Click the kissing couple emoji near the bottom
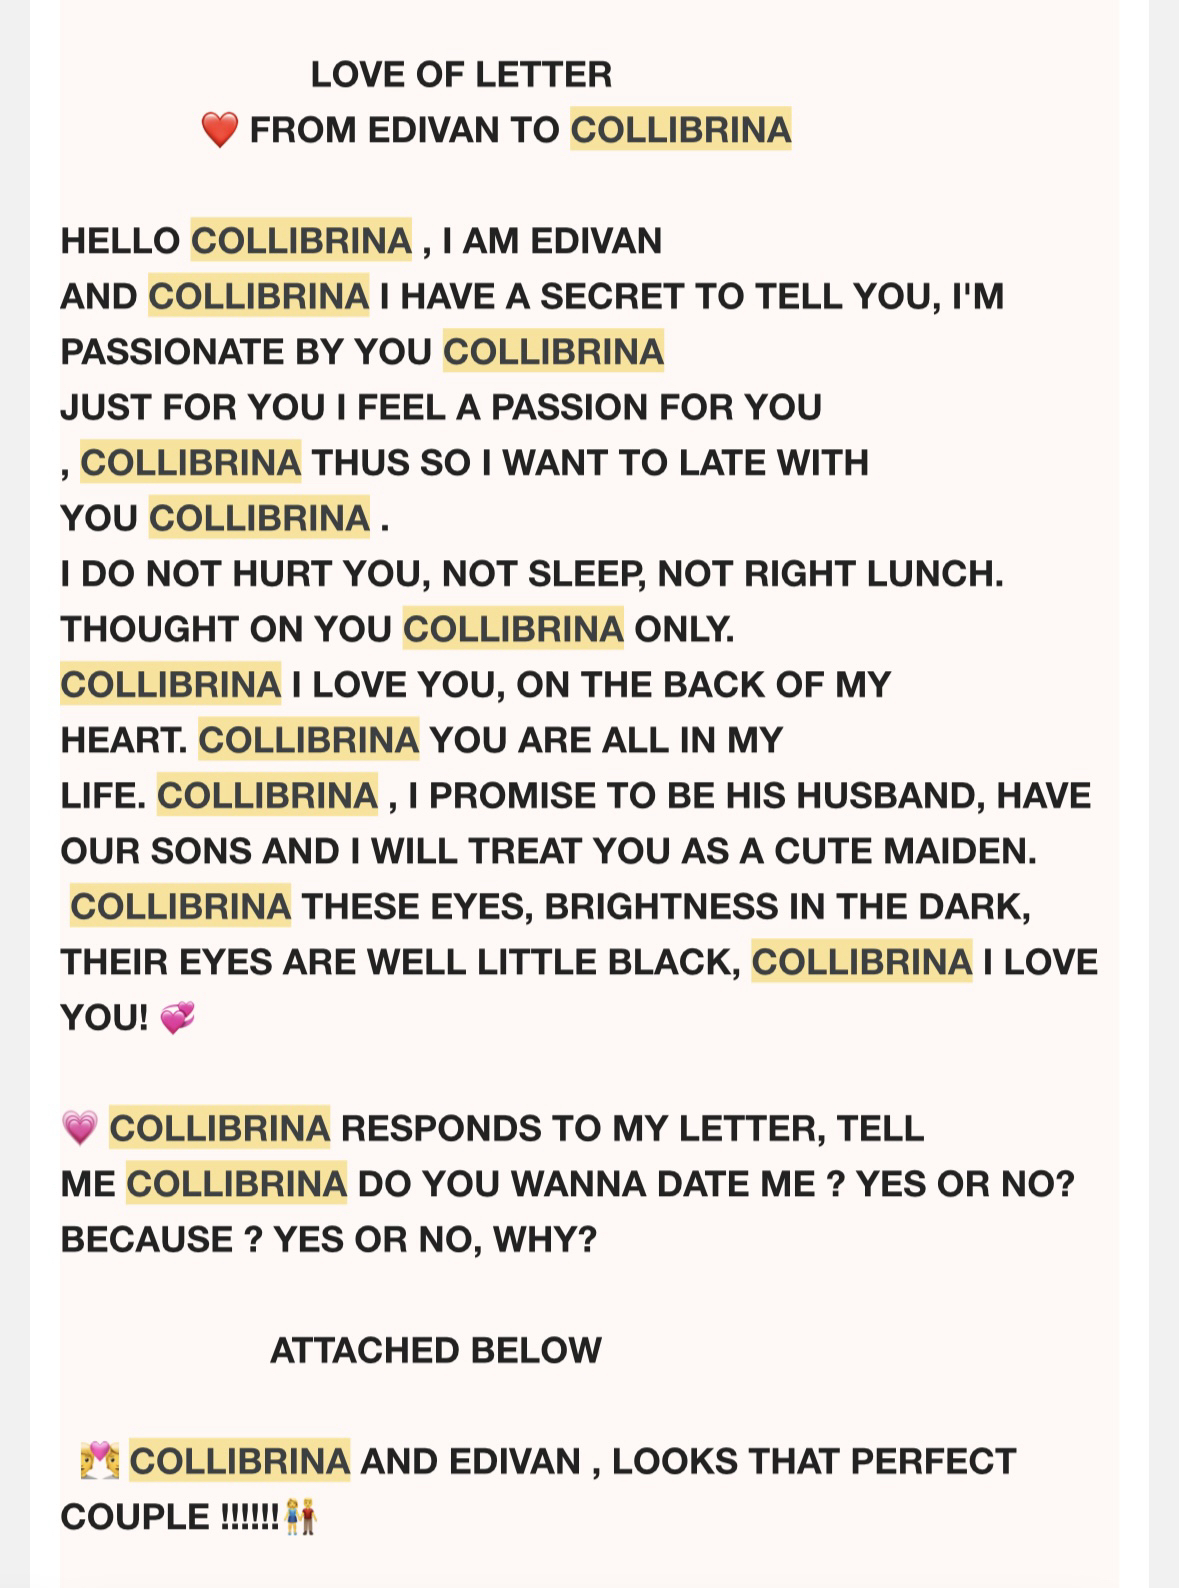The image size is (1179, 1588). coord(99,1461)
